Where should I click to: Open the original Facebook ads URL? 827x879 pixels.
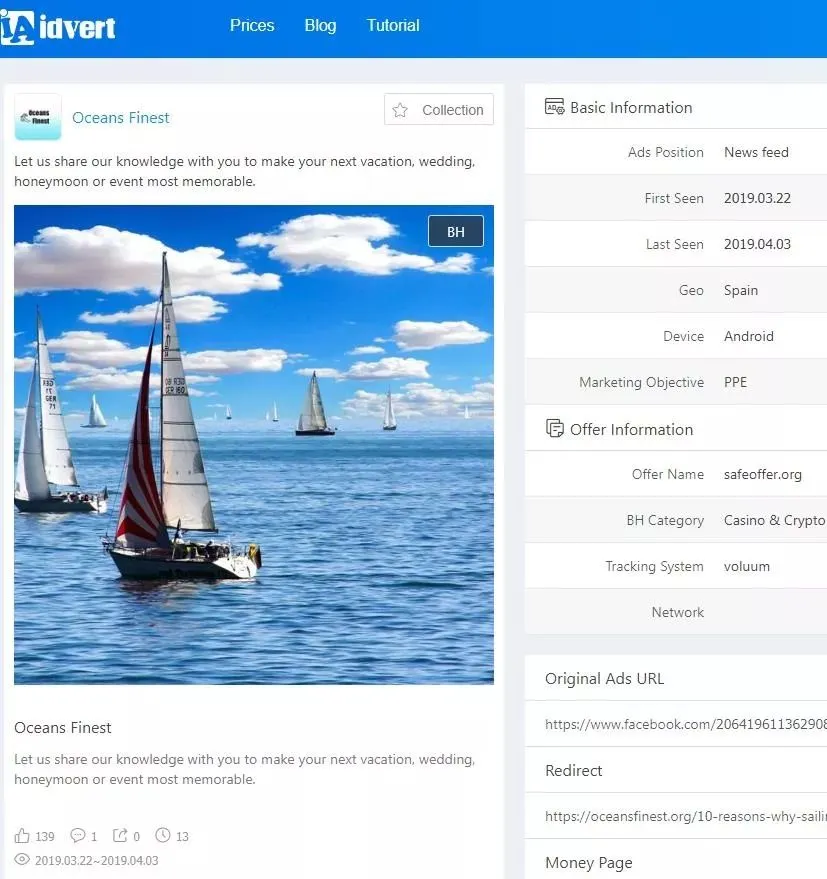pos(686,724)
